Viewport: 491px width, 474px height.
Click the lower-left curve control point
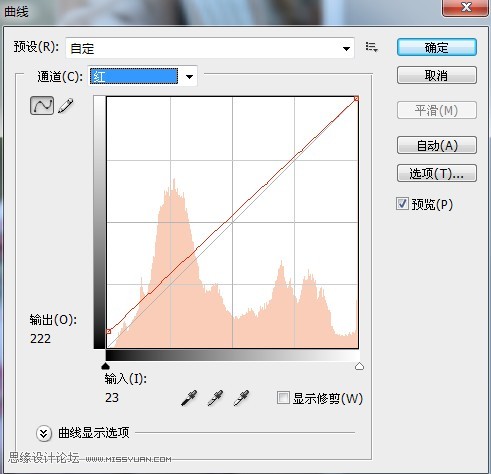[108, 331]
